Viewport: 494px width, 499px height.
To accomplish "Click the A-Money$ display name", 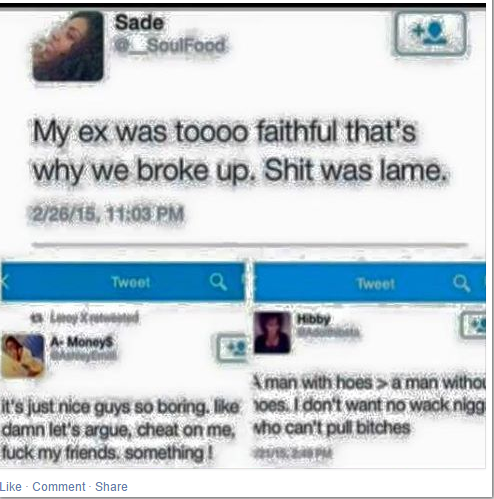I will [82, 342].
